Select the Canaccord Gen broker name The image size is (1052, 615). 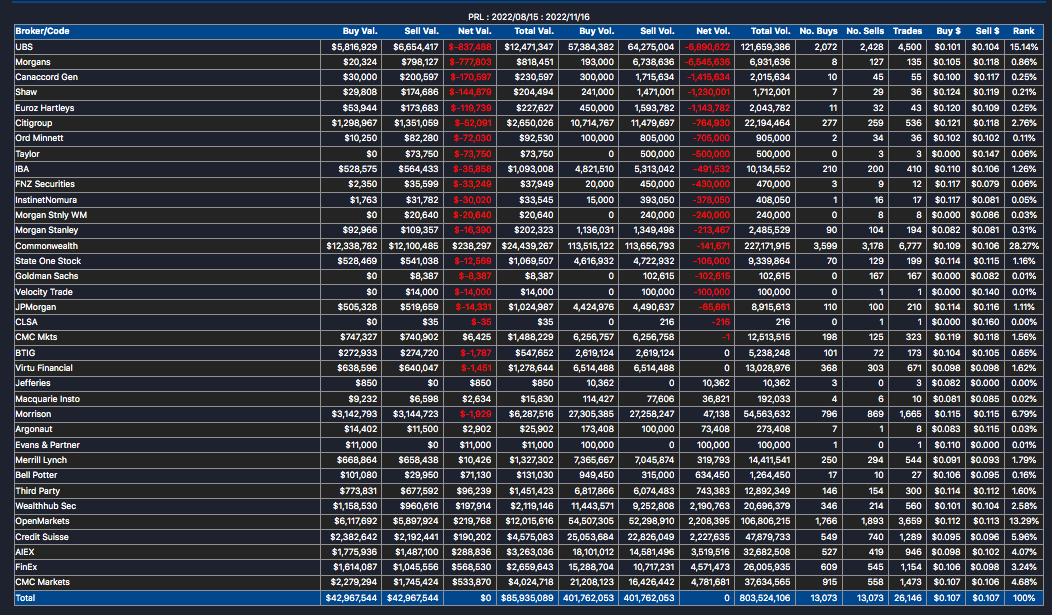pyautogui.click(x=46, y=77)
